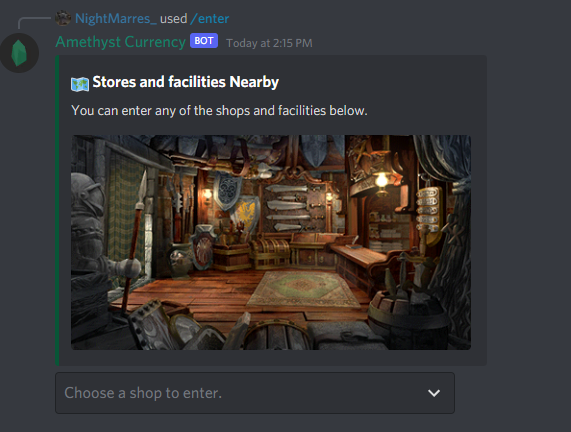
Task: Open the armory shop image preview
Action: 271,243
